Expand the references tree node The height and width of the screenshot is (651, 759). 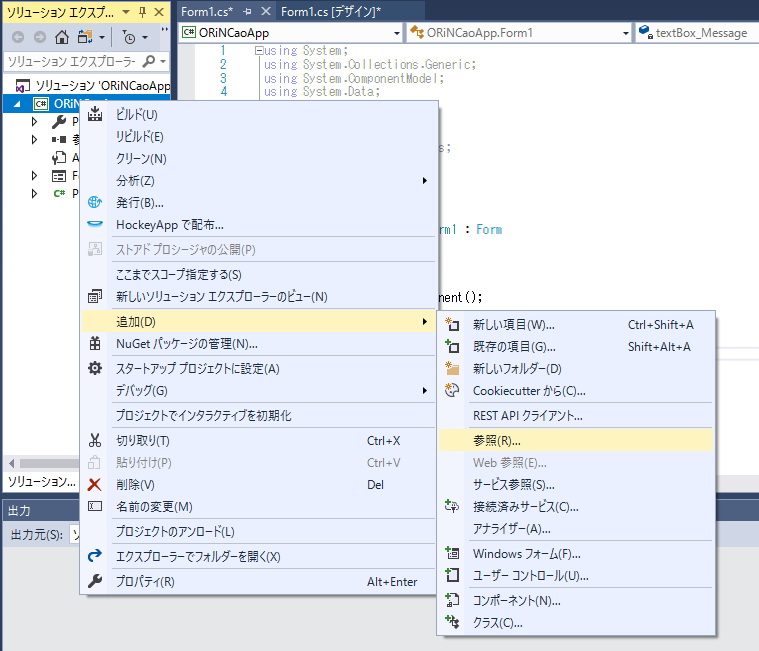pyautogui.click(x=34, y=139)
